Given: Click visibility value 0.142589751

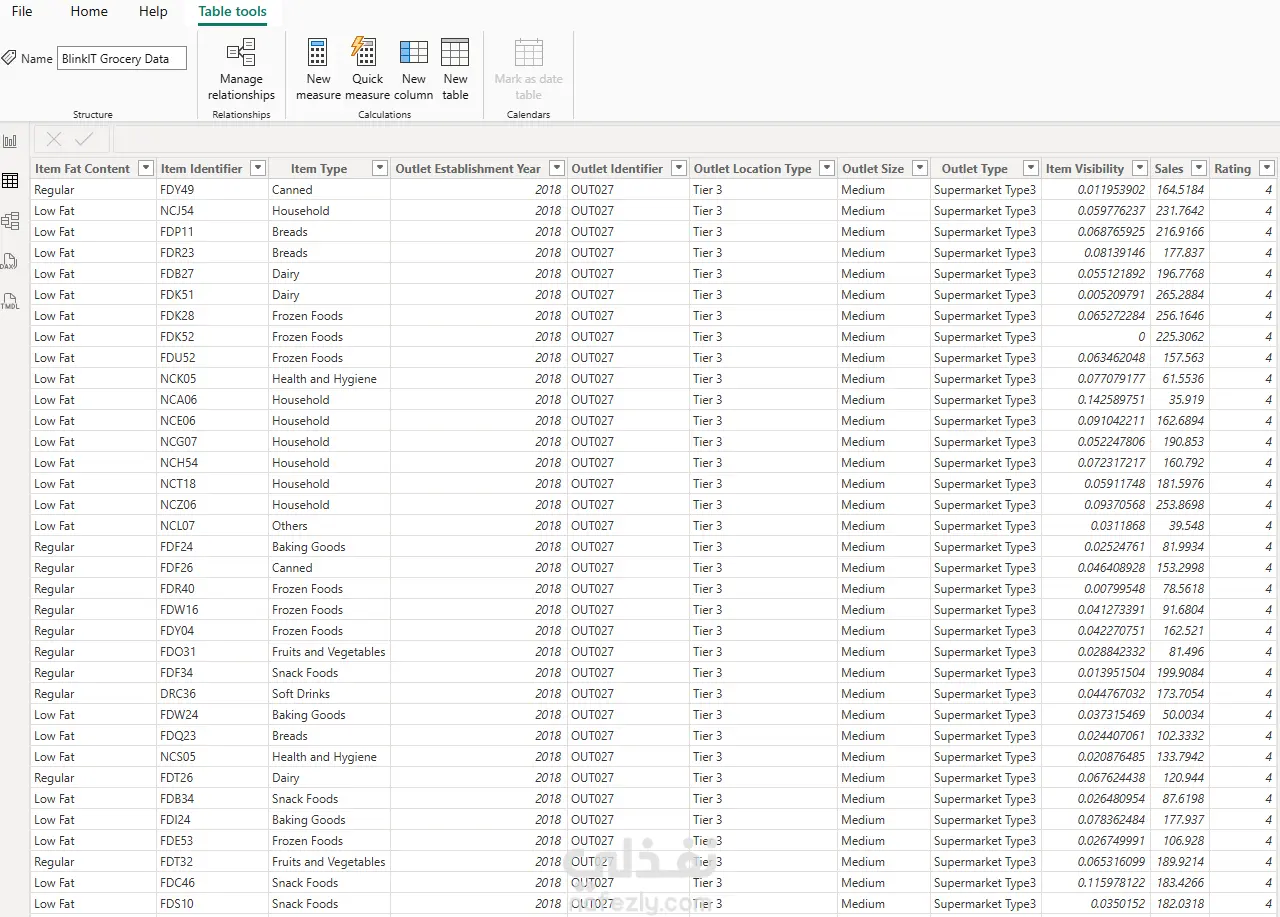Looking at the screenshot, I should (1094, 400).
